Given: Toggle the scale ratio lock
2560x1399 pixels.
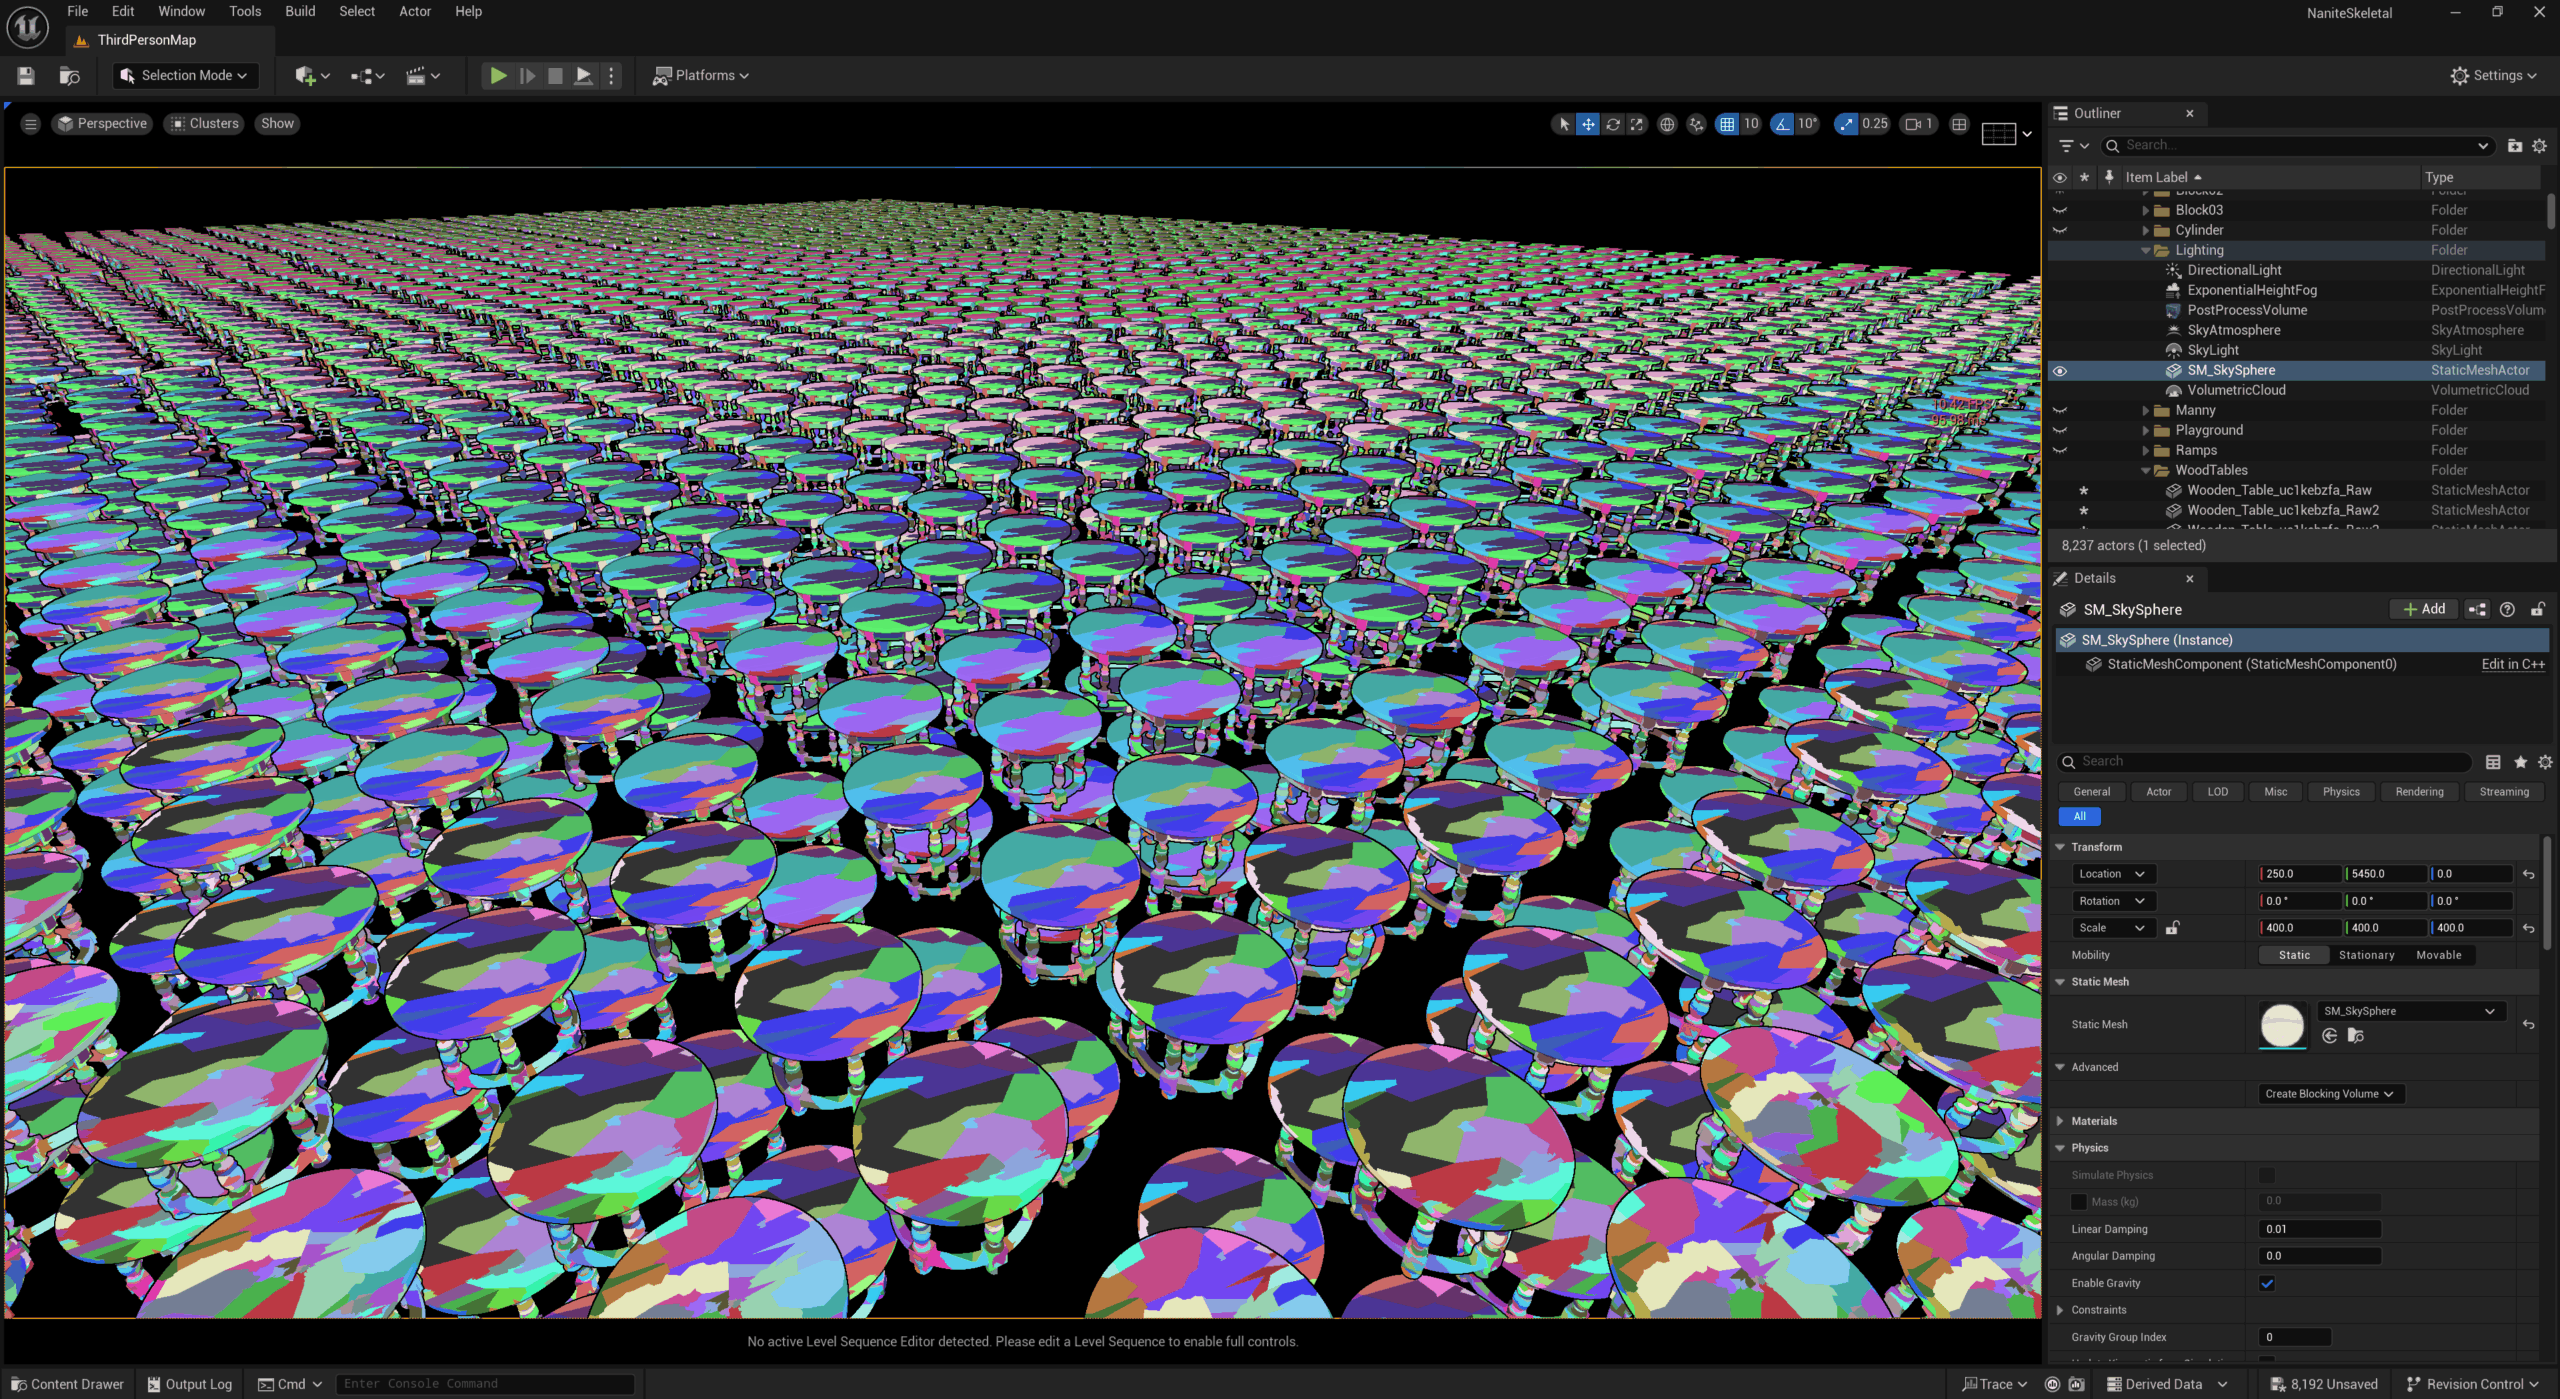Looking at the screenshot, I should click(x=2172, y=928).
